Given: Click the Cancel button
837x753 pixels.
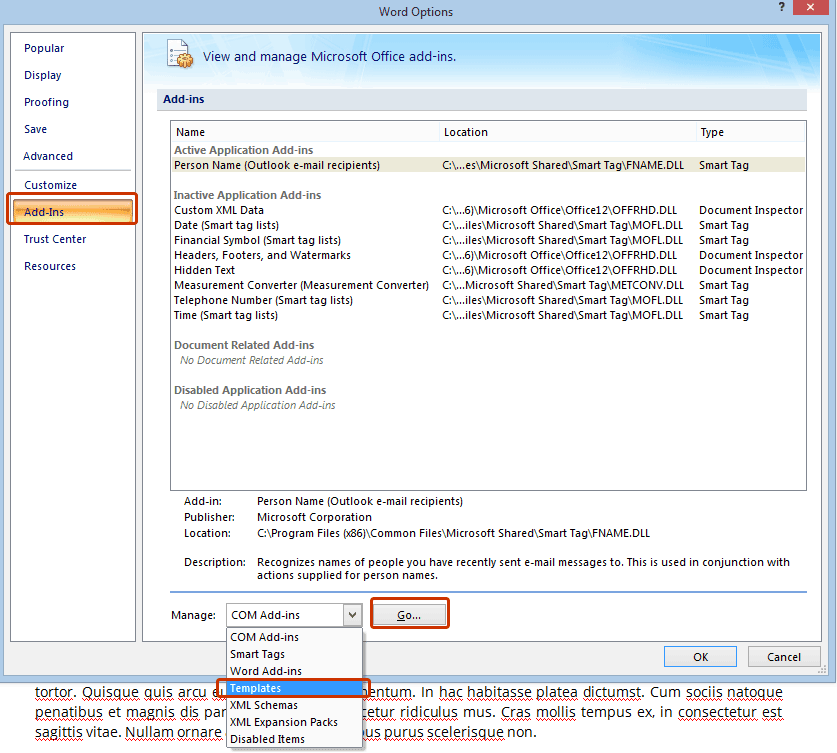Looking at the screenshot, I should (784, 657).
